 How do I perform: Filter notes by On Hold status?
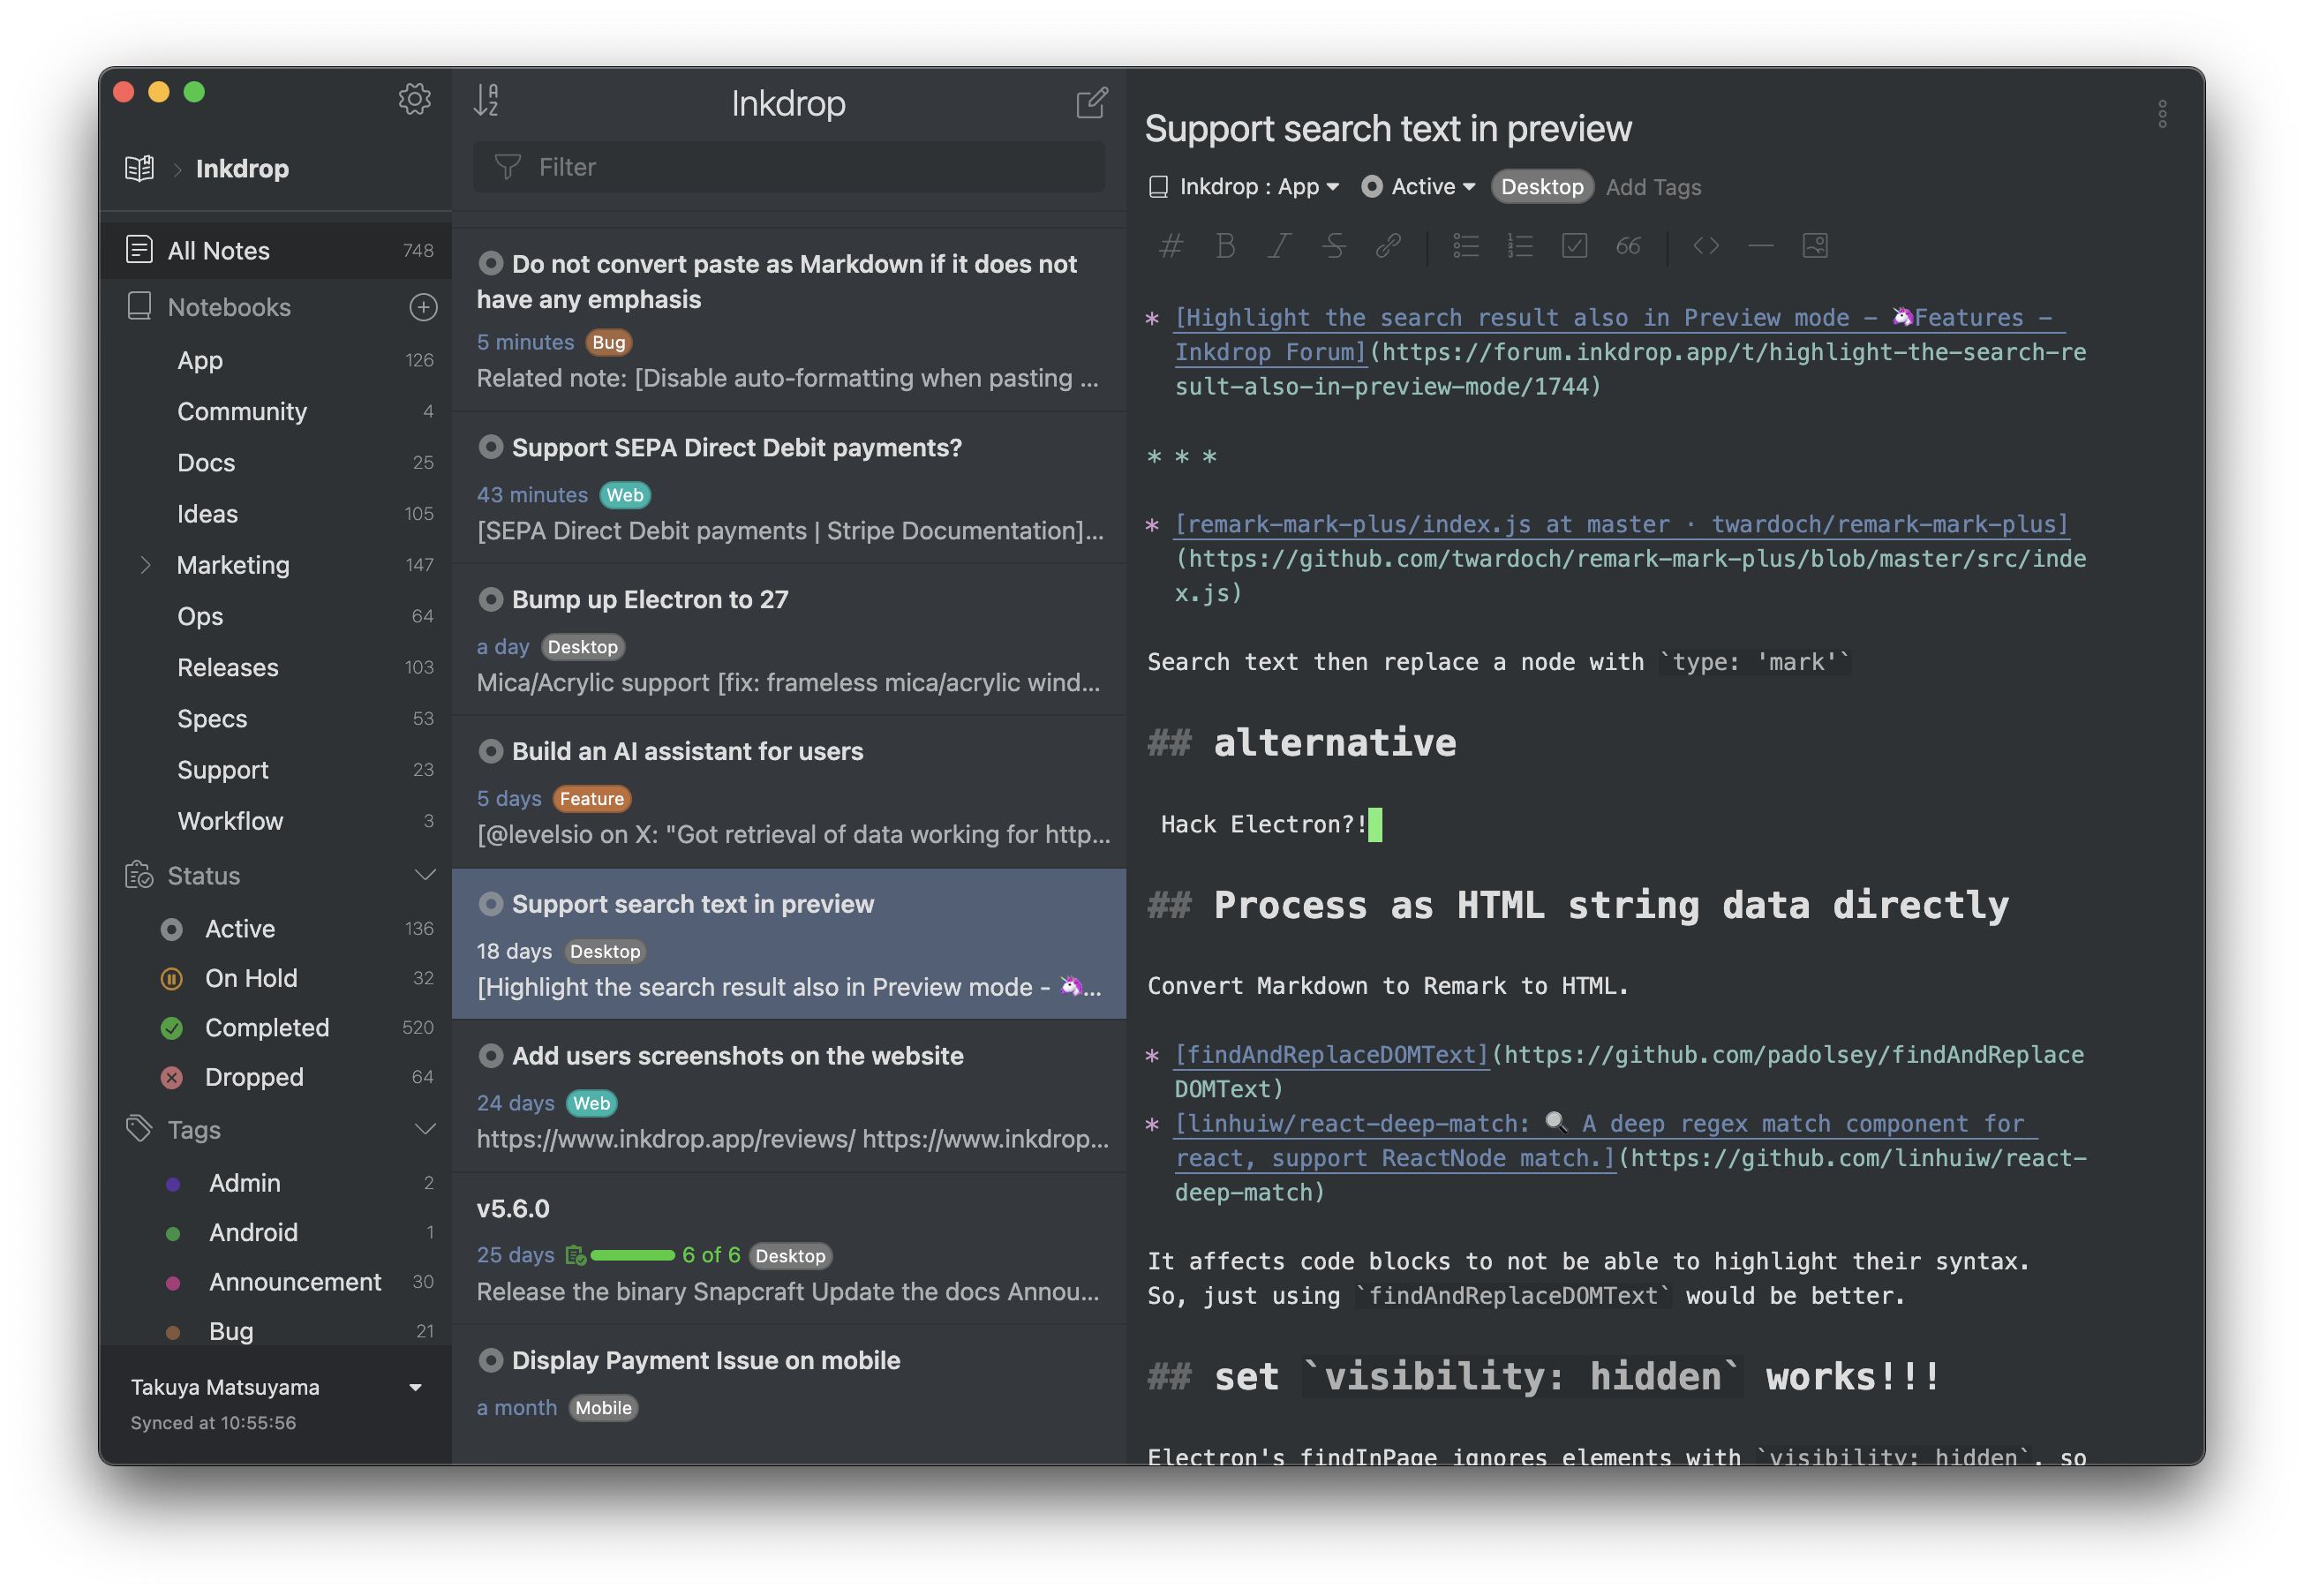(250, 978)
